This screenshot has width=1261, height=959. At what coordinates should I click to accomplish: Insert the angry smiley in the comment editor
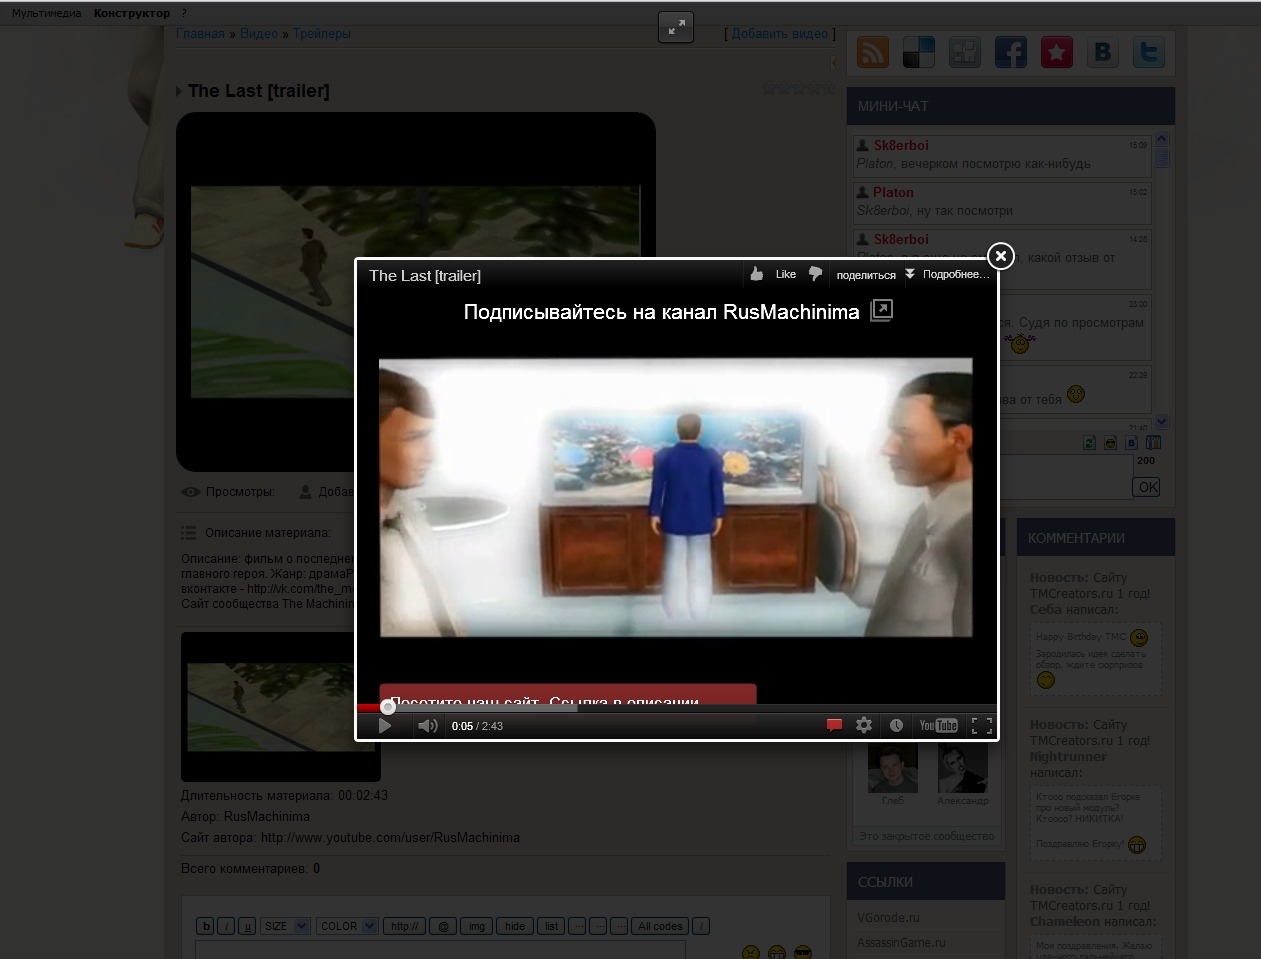751,952
